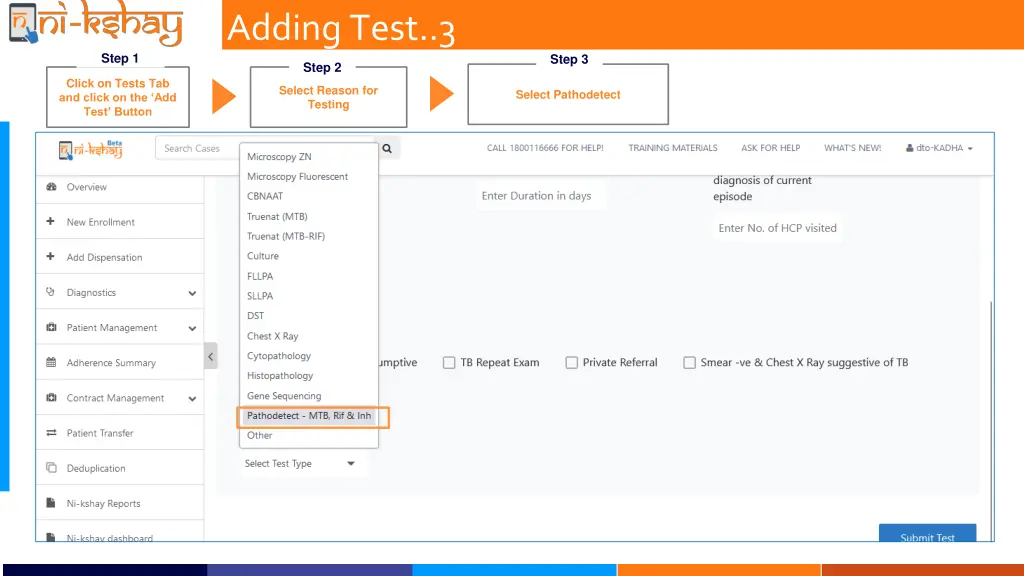
Task: Select Other in the test list
Action: coord(259,435)
